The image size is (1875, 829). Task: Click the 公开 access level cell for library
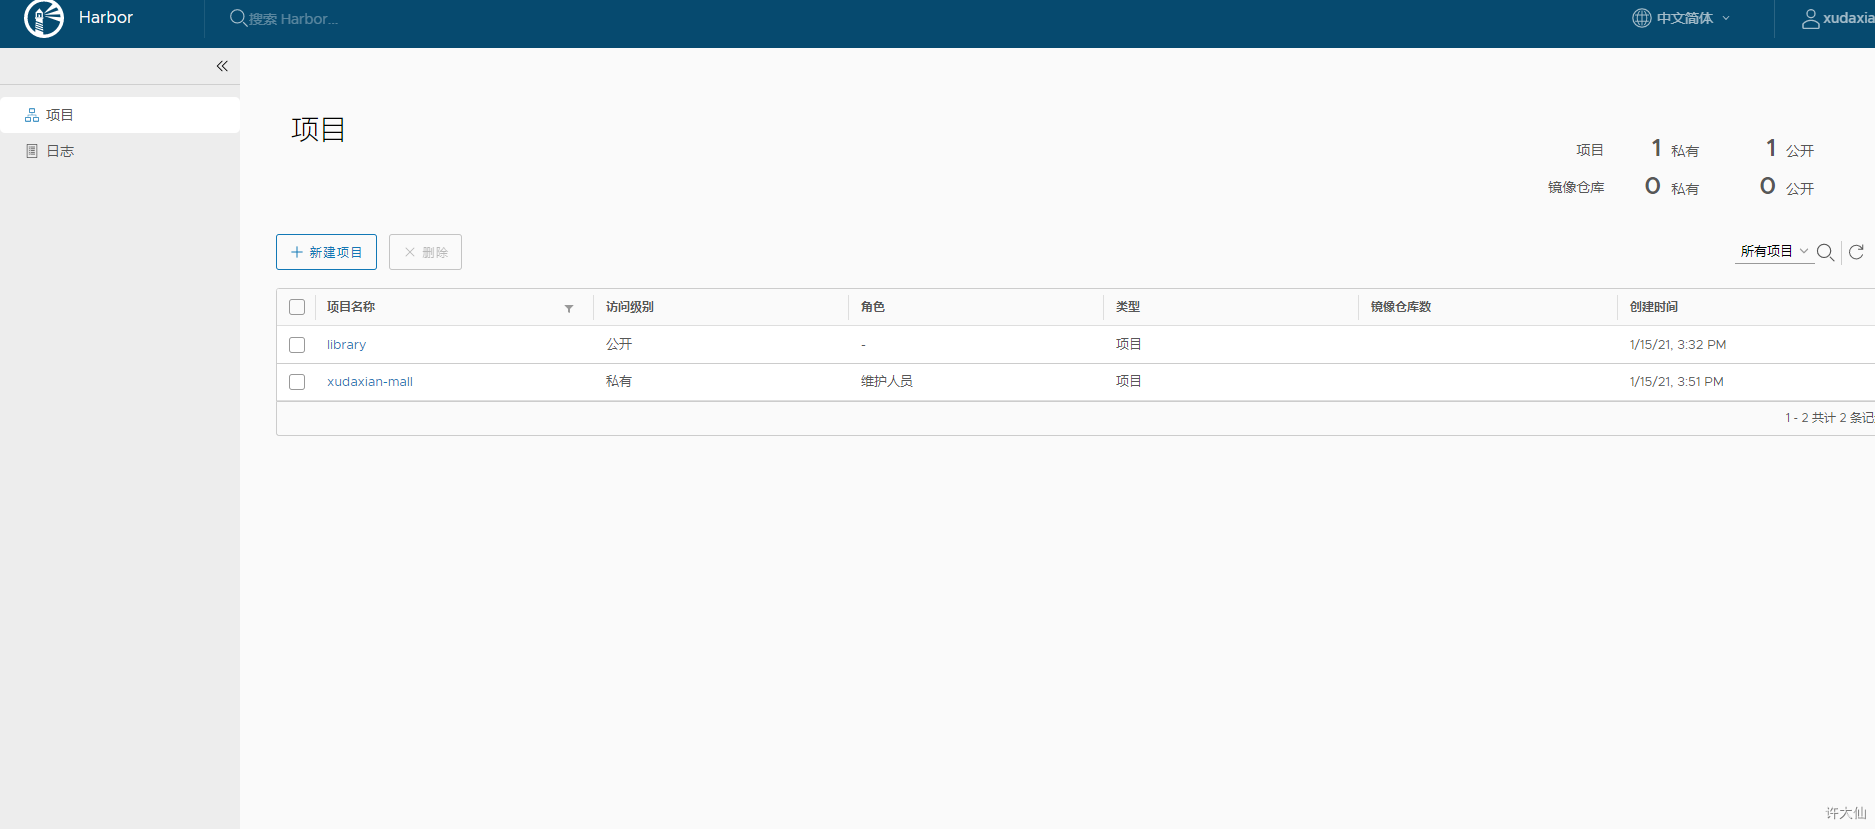click(619, 344)
